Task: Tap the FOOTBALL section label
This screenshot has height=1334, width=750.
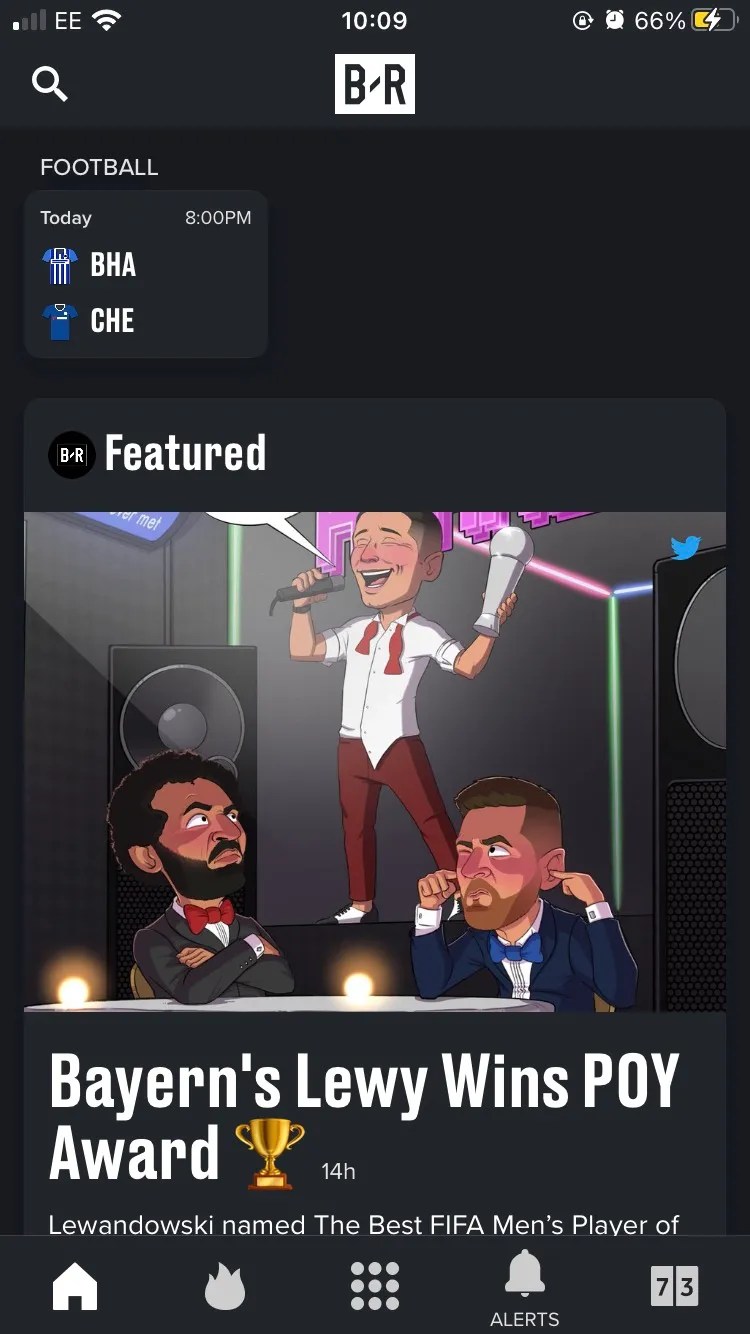Action: (99, 167)
